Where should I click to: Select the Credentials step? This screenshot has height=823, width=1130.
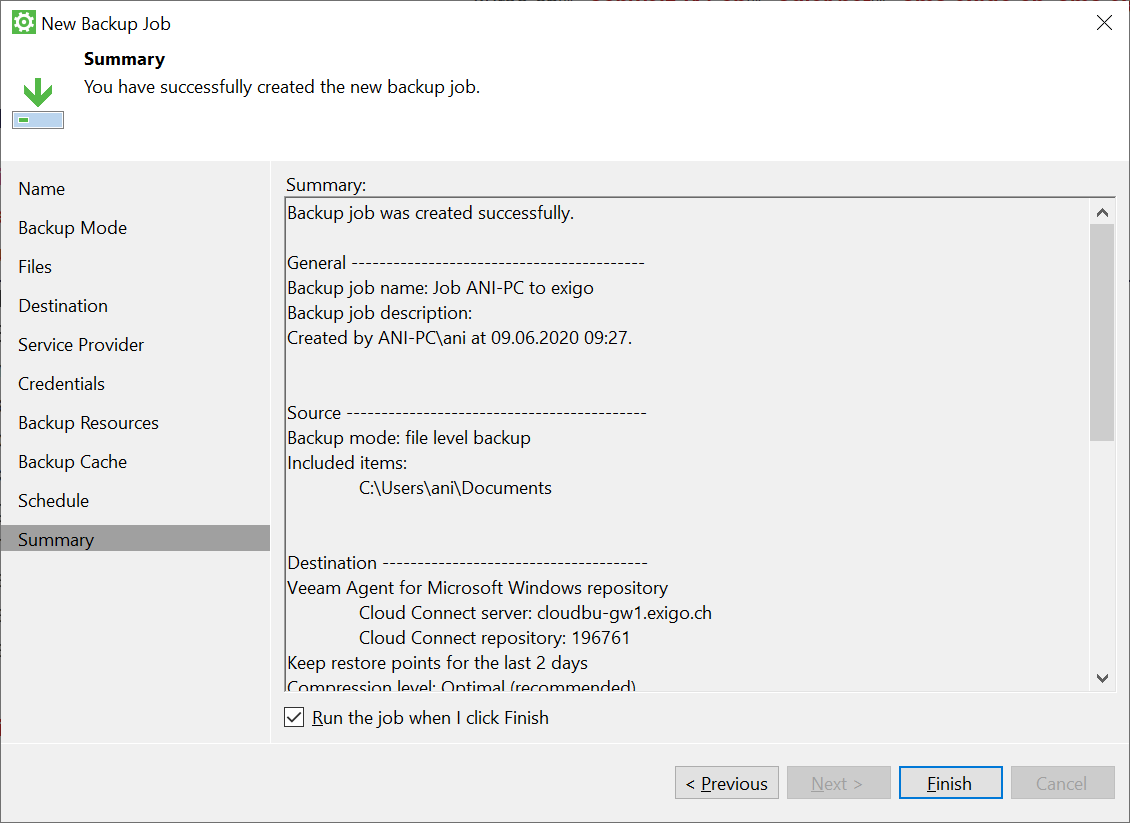(62, 383)
